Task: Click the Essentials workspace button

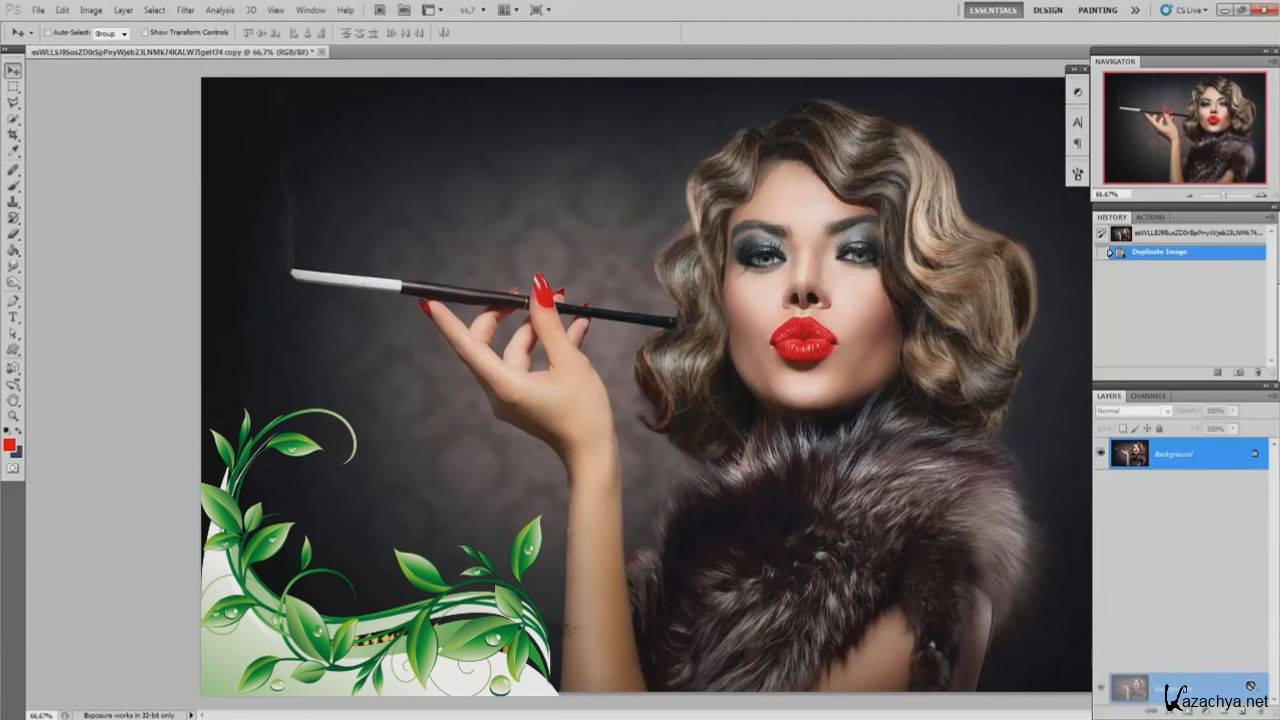Action: pyautogui.click(x=992, y=10)
